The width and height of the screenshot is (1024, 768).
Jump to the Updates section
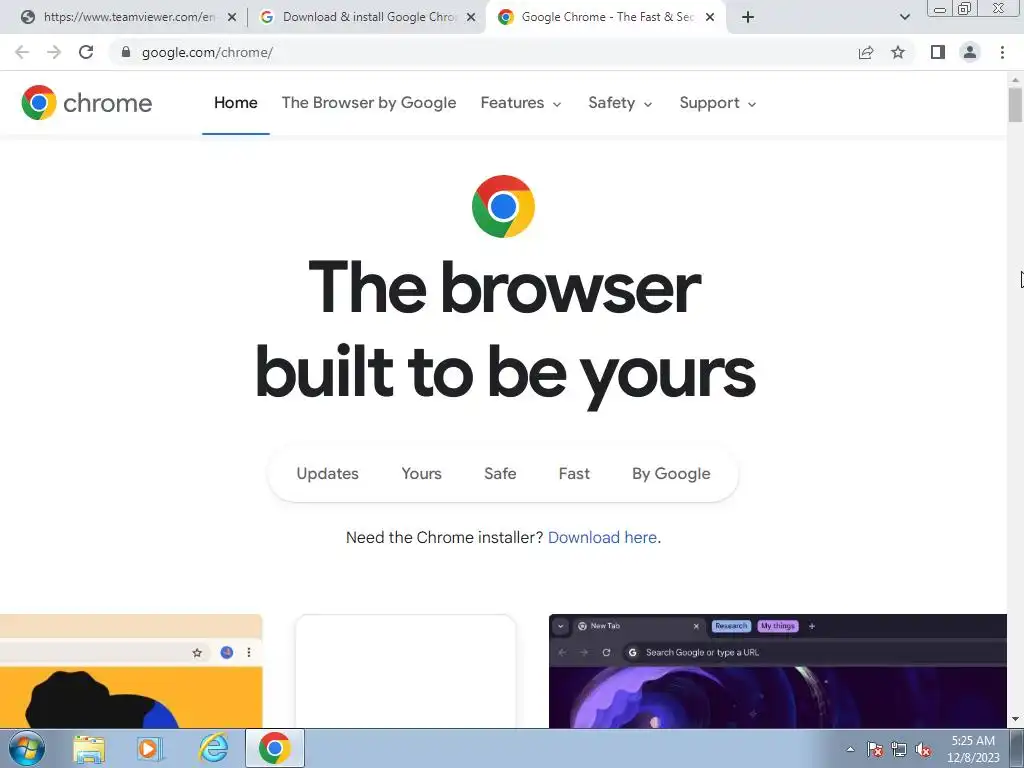tap(327, 473)
